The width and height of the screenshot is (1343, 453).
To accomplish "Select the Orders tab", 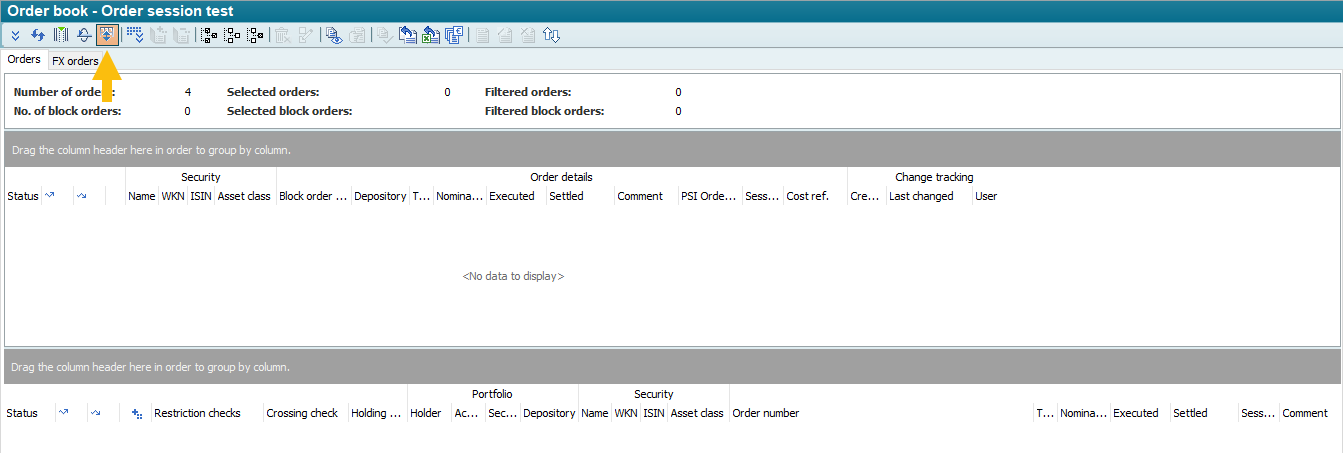I will tap(24, 60).
